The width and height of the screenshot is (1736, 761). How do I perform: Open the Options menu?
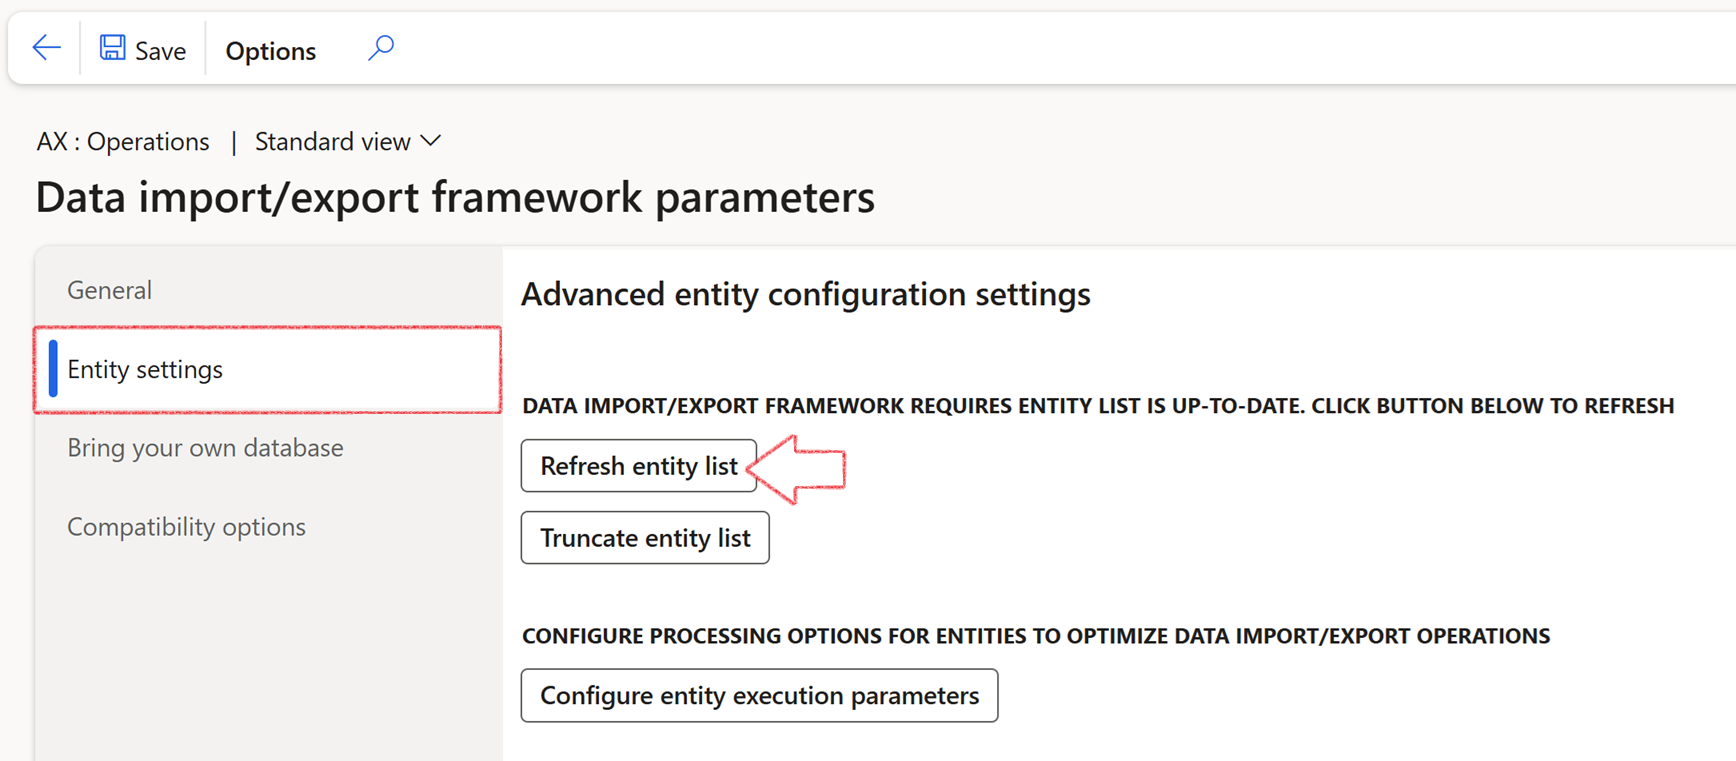click(x=270, y=50)
